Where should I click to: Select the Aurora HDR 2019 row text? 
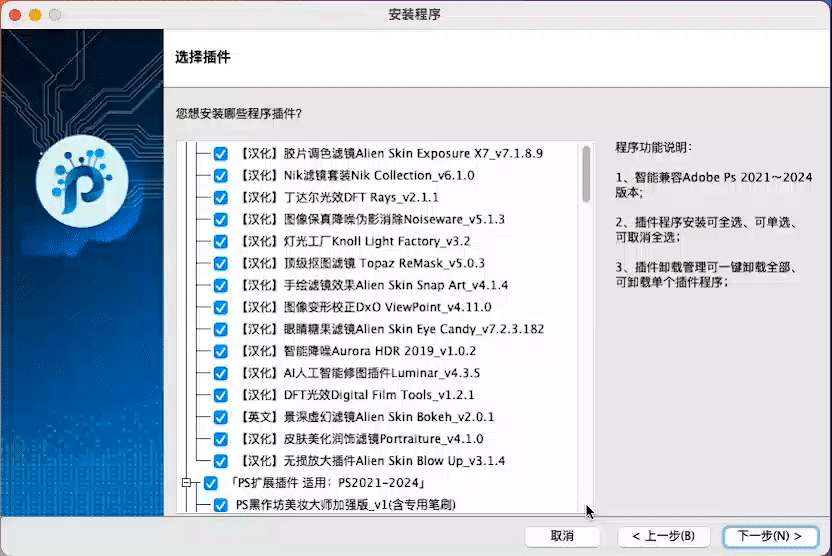pyautogui.click(x=358, y=351)
